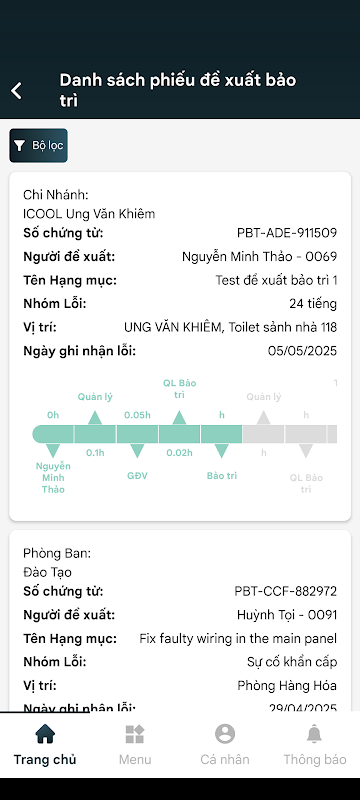Open ticket PBT-CCF-882972 card

[x=180, y=620]
